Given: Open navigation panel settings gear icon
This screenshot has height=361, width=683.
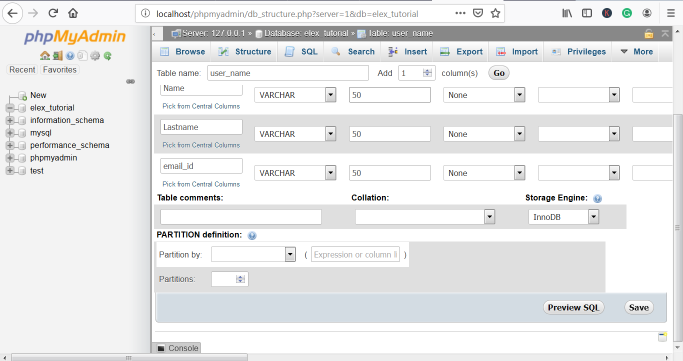Looking at the screenshot, I should coord(95,56).
